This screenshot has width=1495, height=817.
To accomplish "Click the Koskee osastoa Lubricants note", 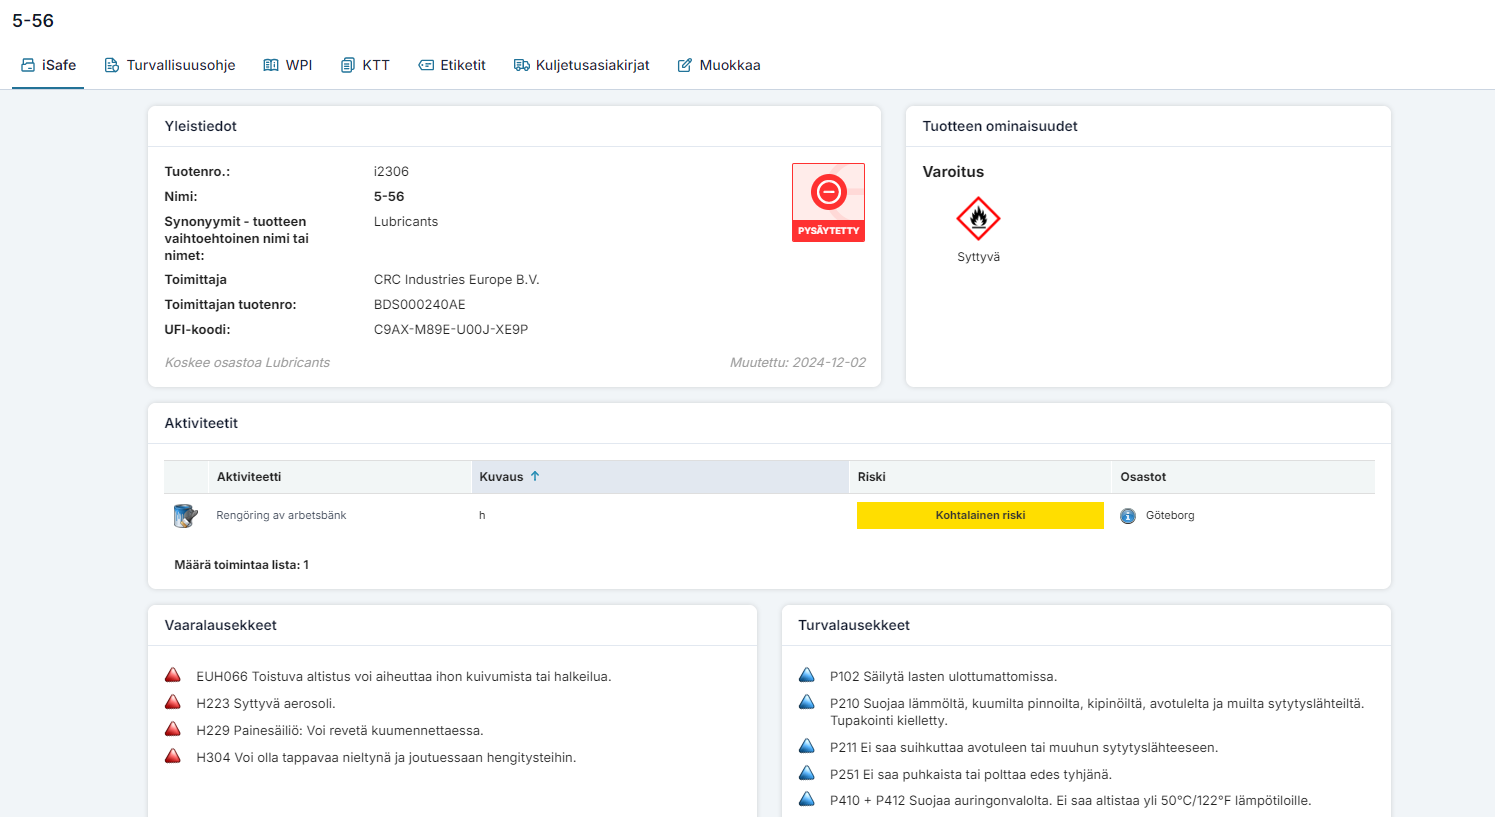I will pos(247,362).
